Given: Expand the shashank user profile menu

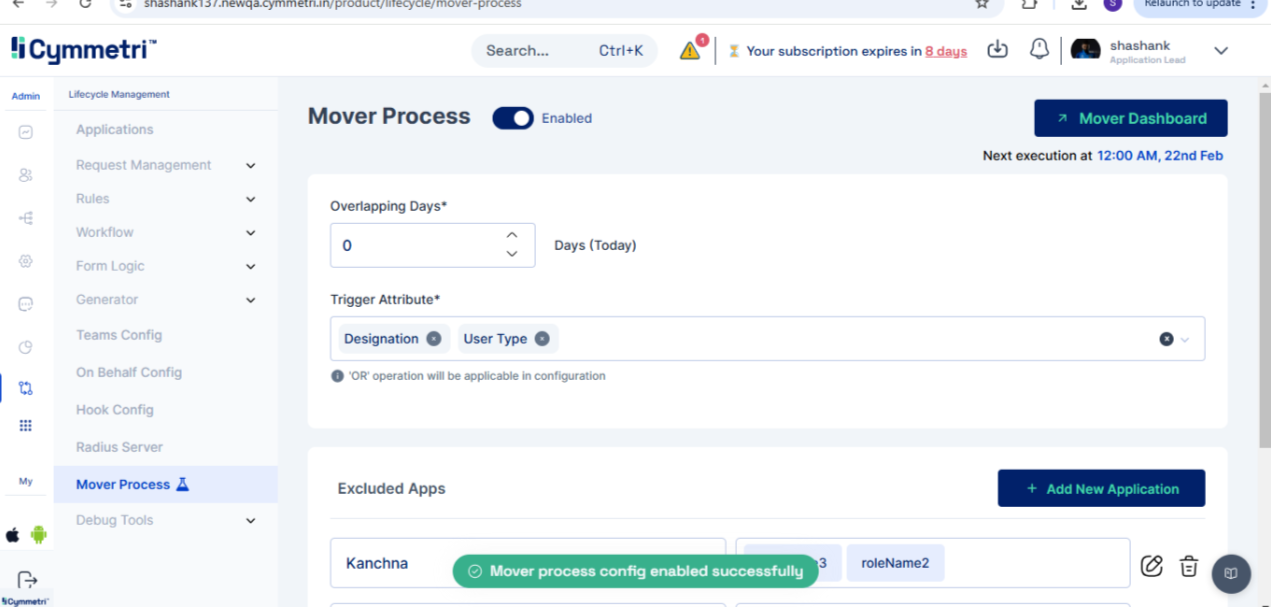Looking at the screenshot, I should pyautogui.click(x=1220, y=51).
